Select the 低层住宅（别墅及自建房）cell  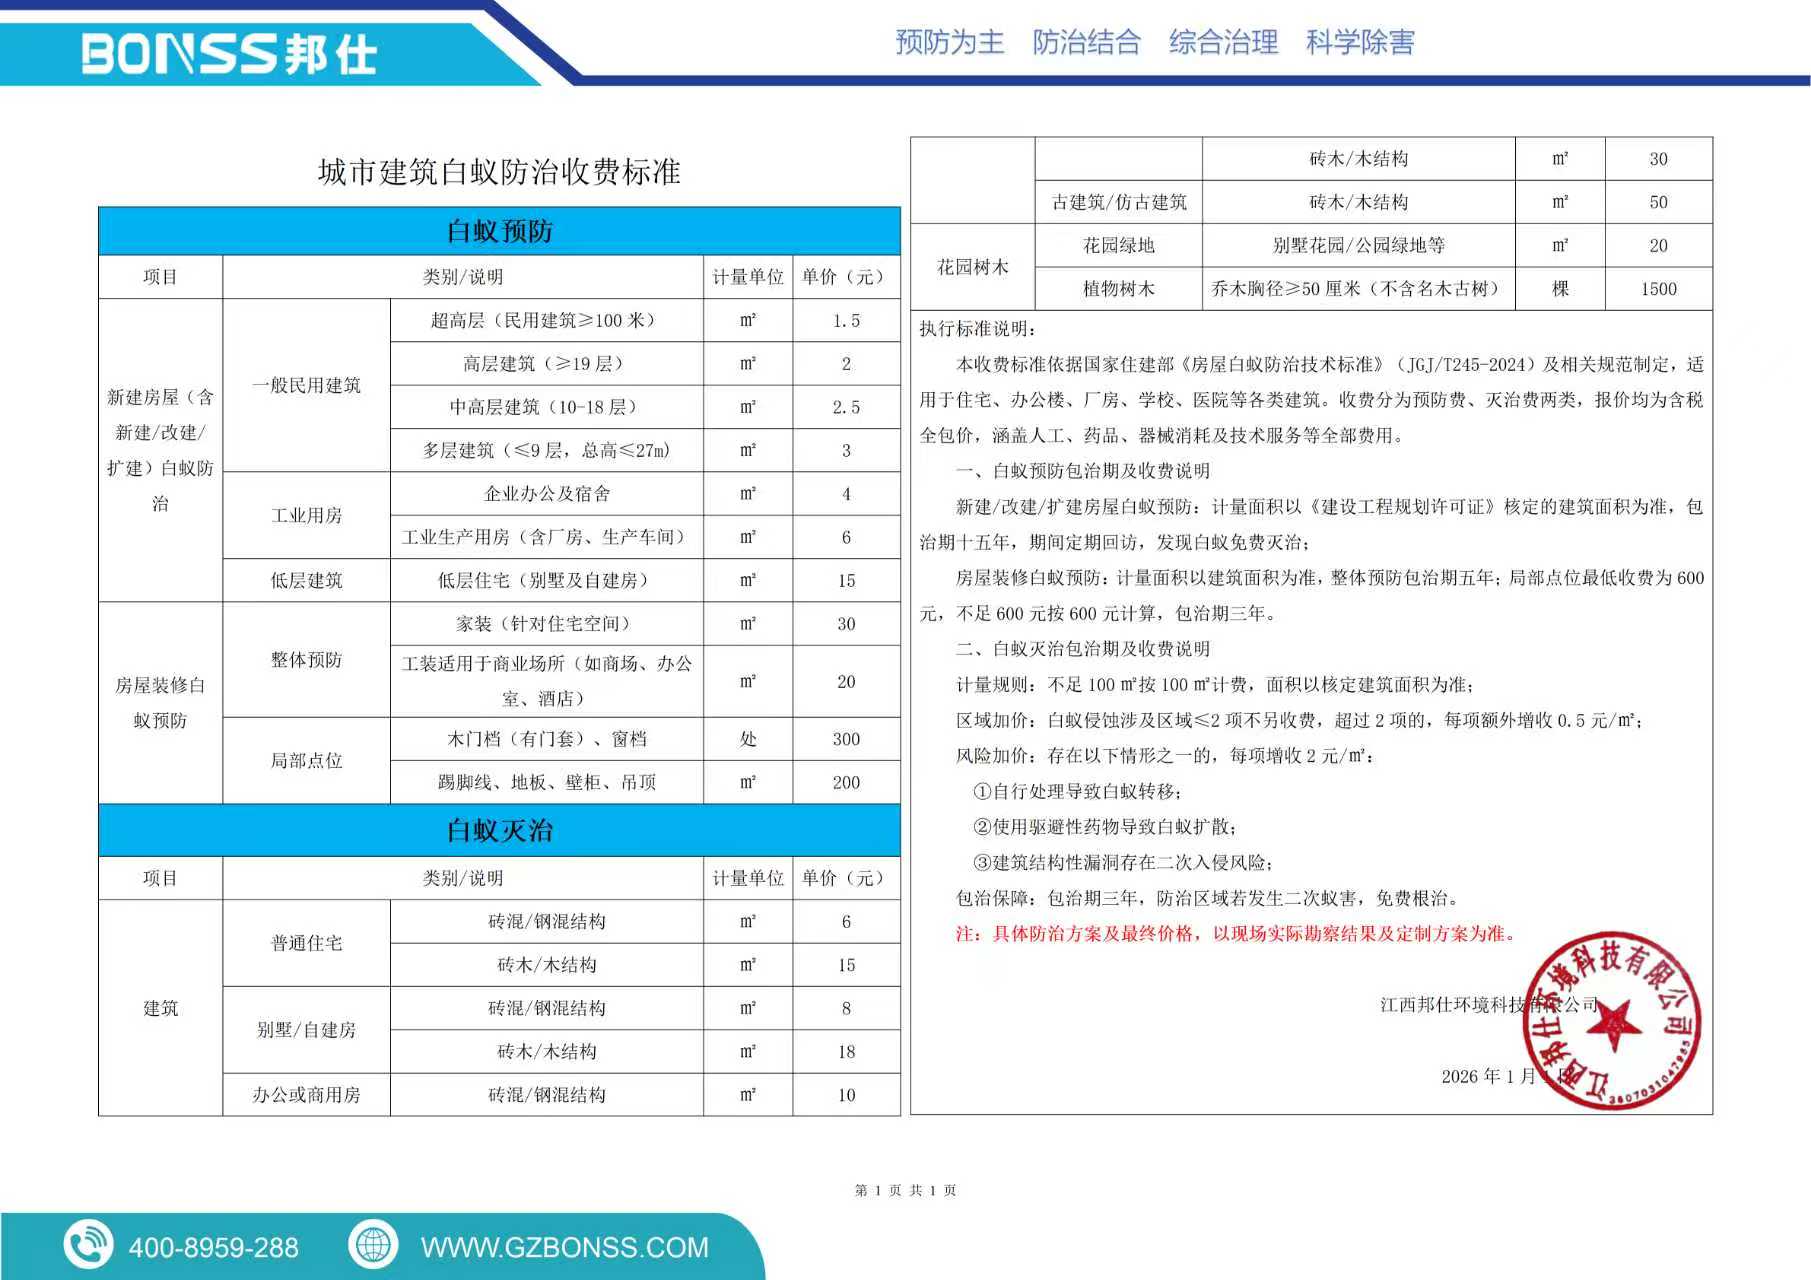pyautogui.click(x=546, y=580)
